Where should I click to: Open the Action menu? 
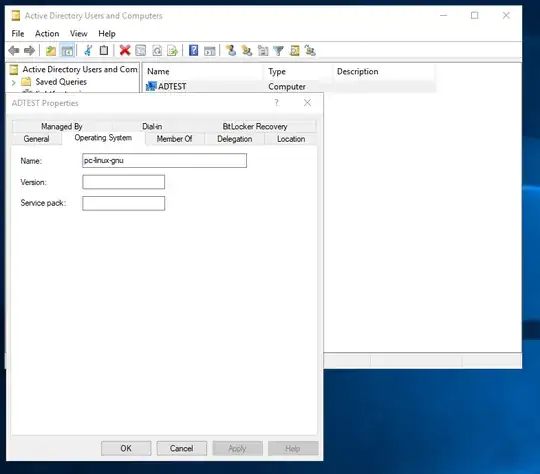point(47,34)
